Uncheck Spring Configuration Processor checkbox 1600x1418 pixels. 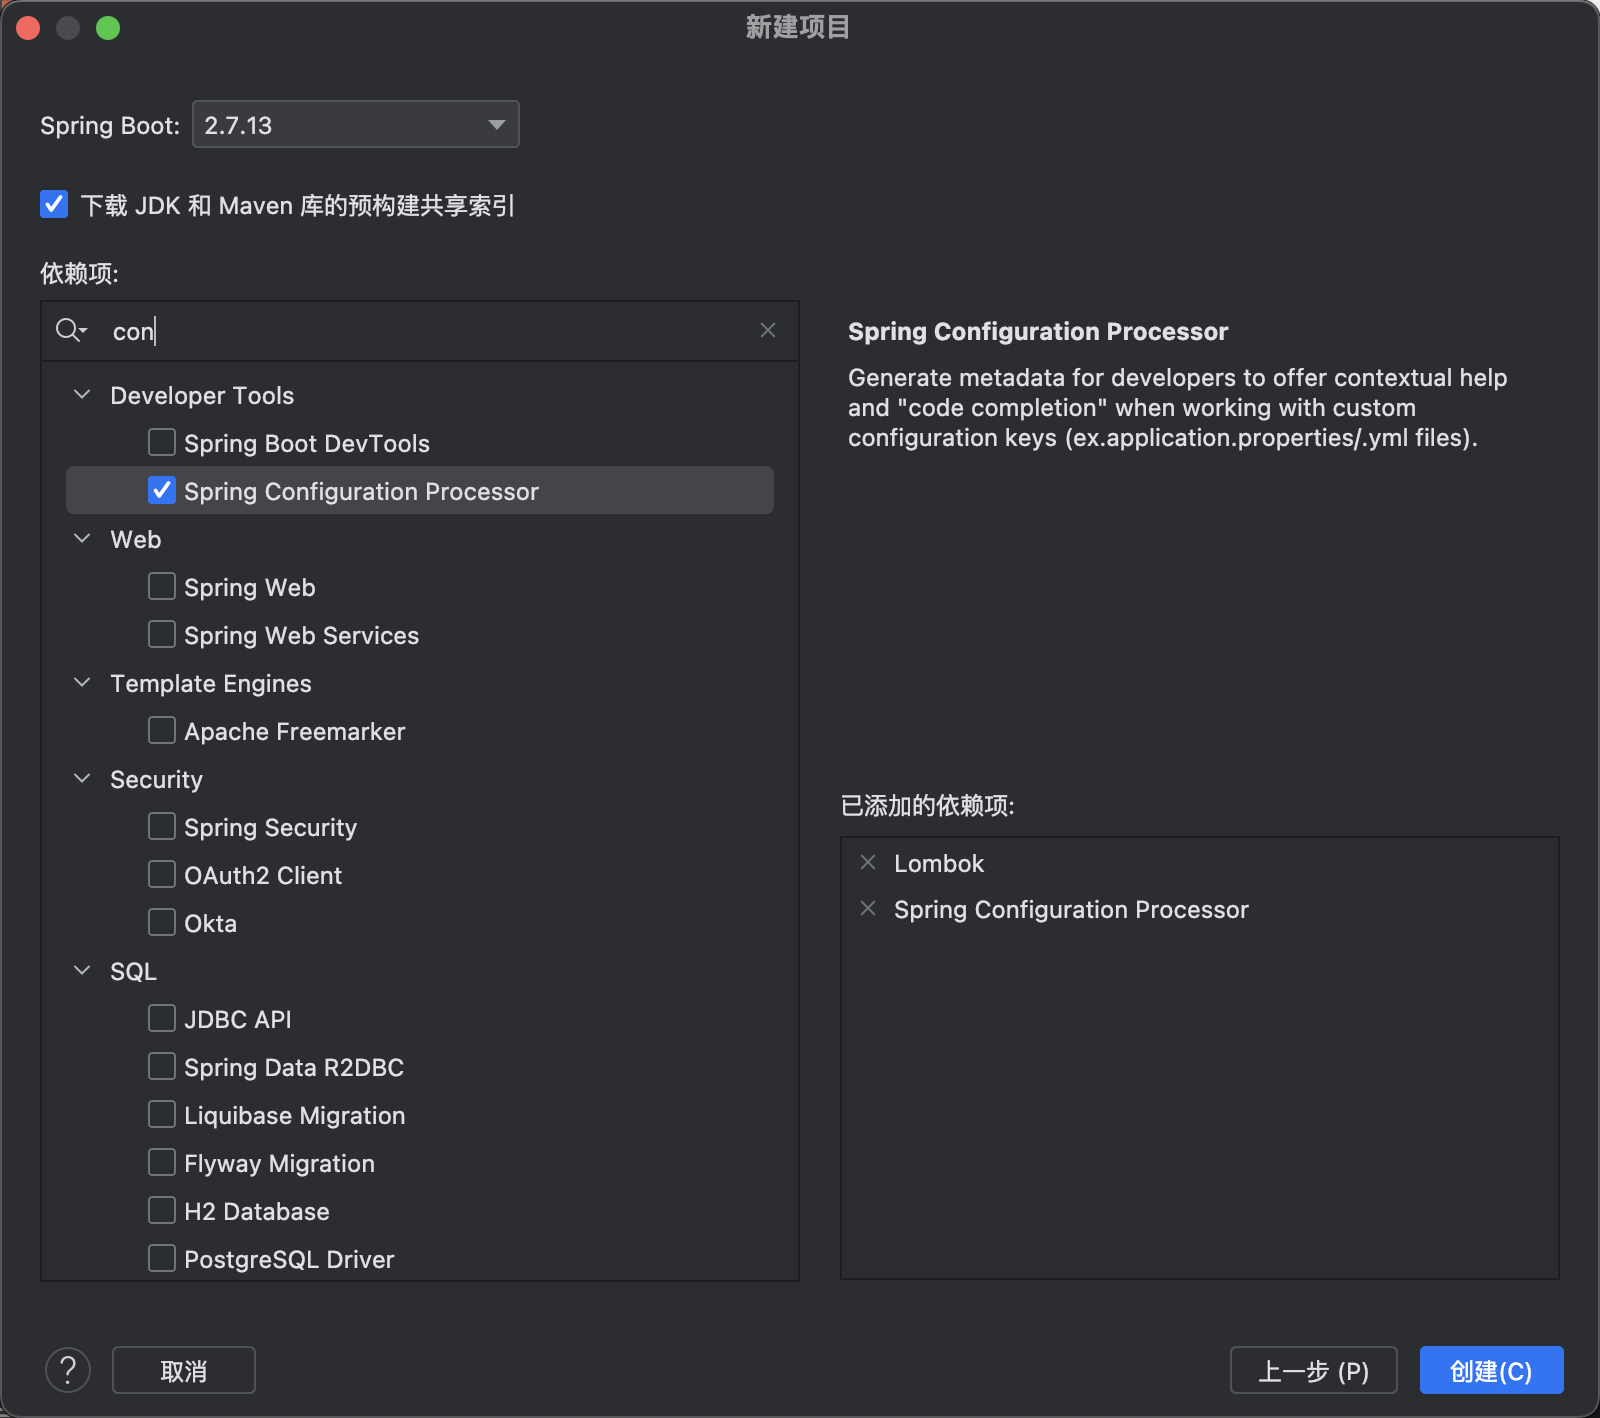click(x=162, y=490)
